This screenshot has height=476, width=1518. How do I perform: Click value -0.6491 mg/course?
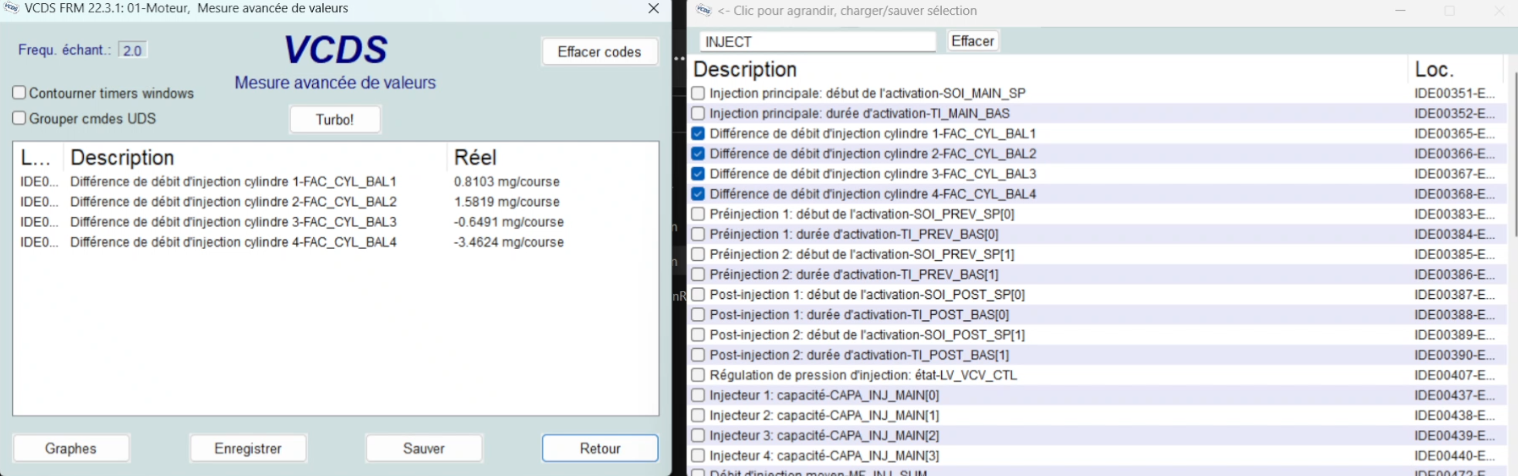coord(508,222)
